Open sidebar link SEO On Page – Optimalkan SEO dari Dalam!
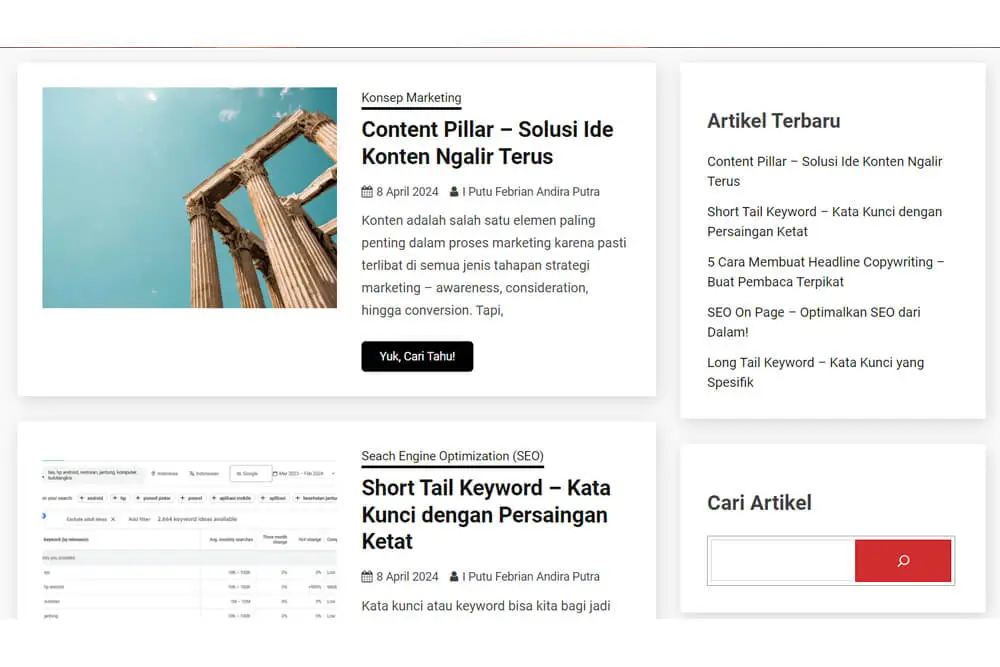 click(814, 322)
